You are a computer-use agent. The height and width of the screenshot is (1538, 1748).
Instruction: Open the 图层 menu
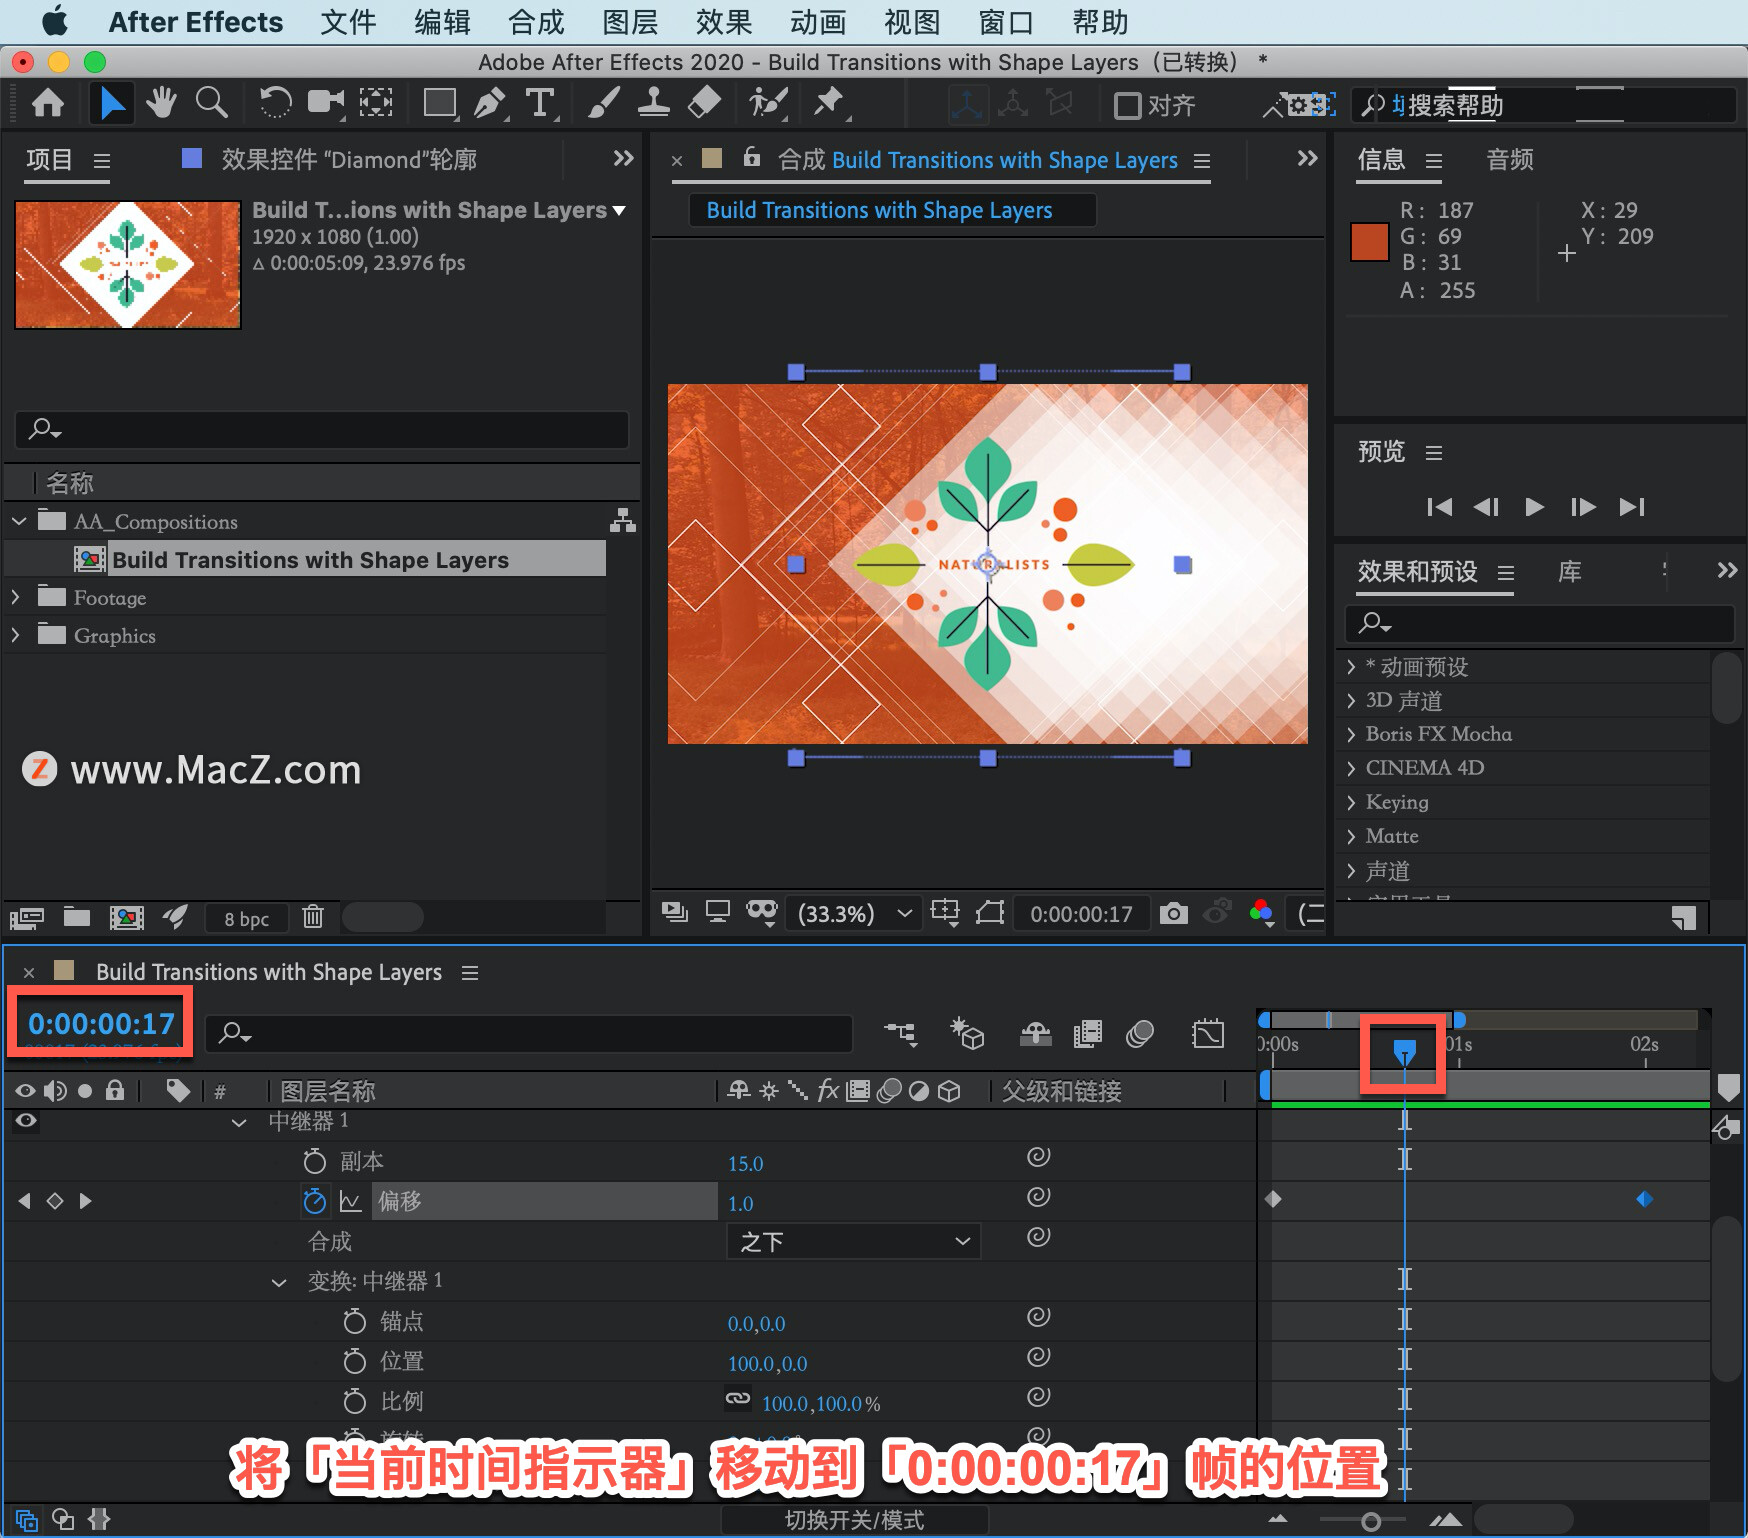(x=630, y=22)
